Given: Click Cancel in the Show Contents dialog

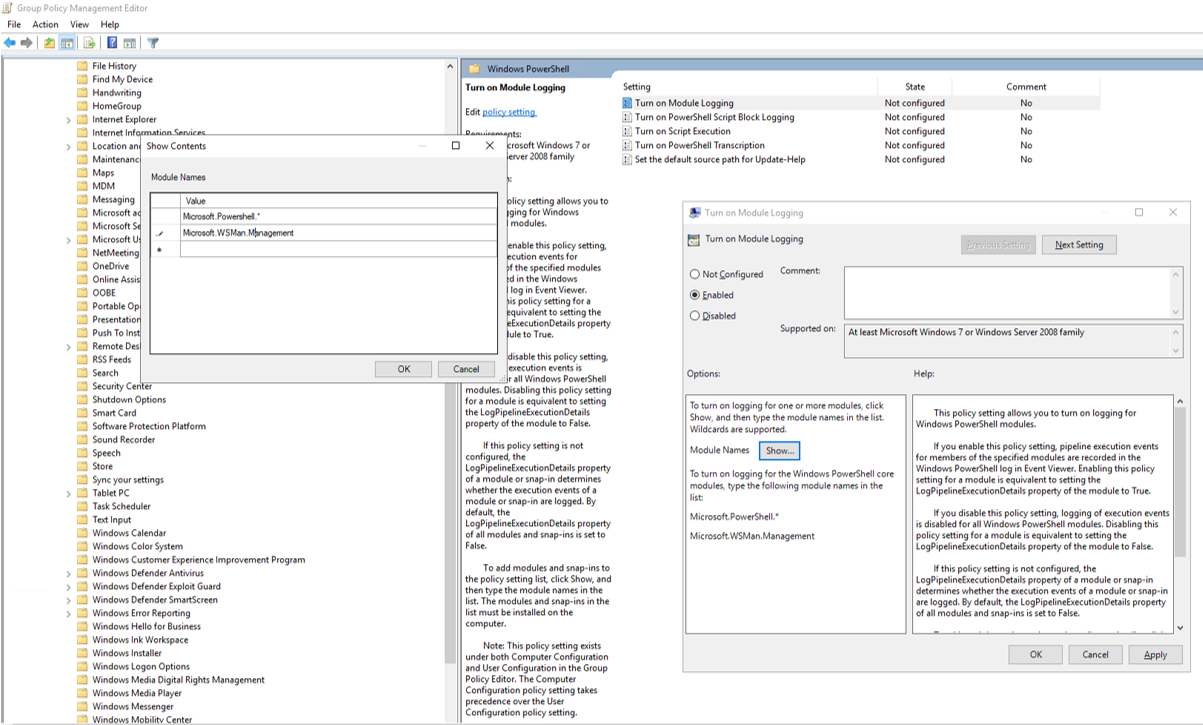Looking at the screenshot, I should pos(466,369).
